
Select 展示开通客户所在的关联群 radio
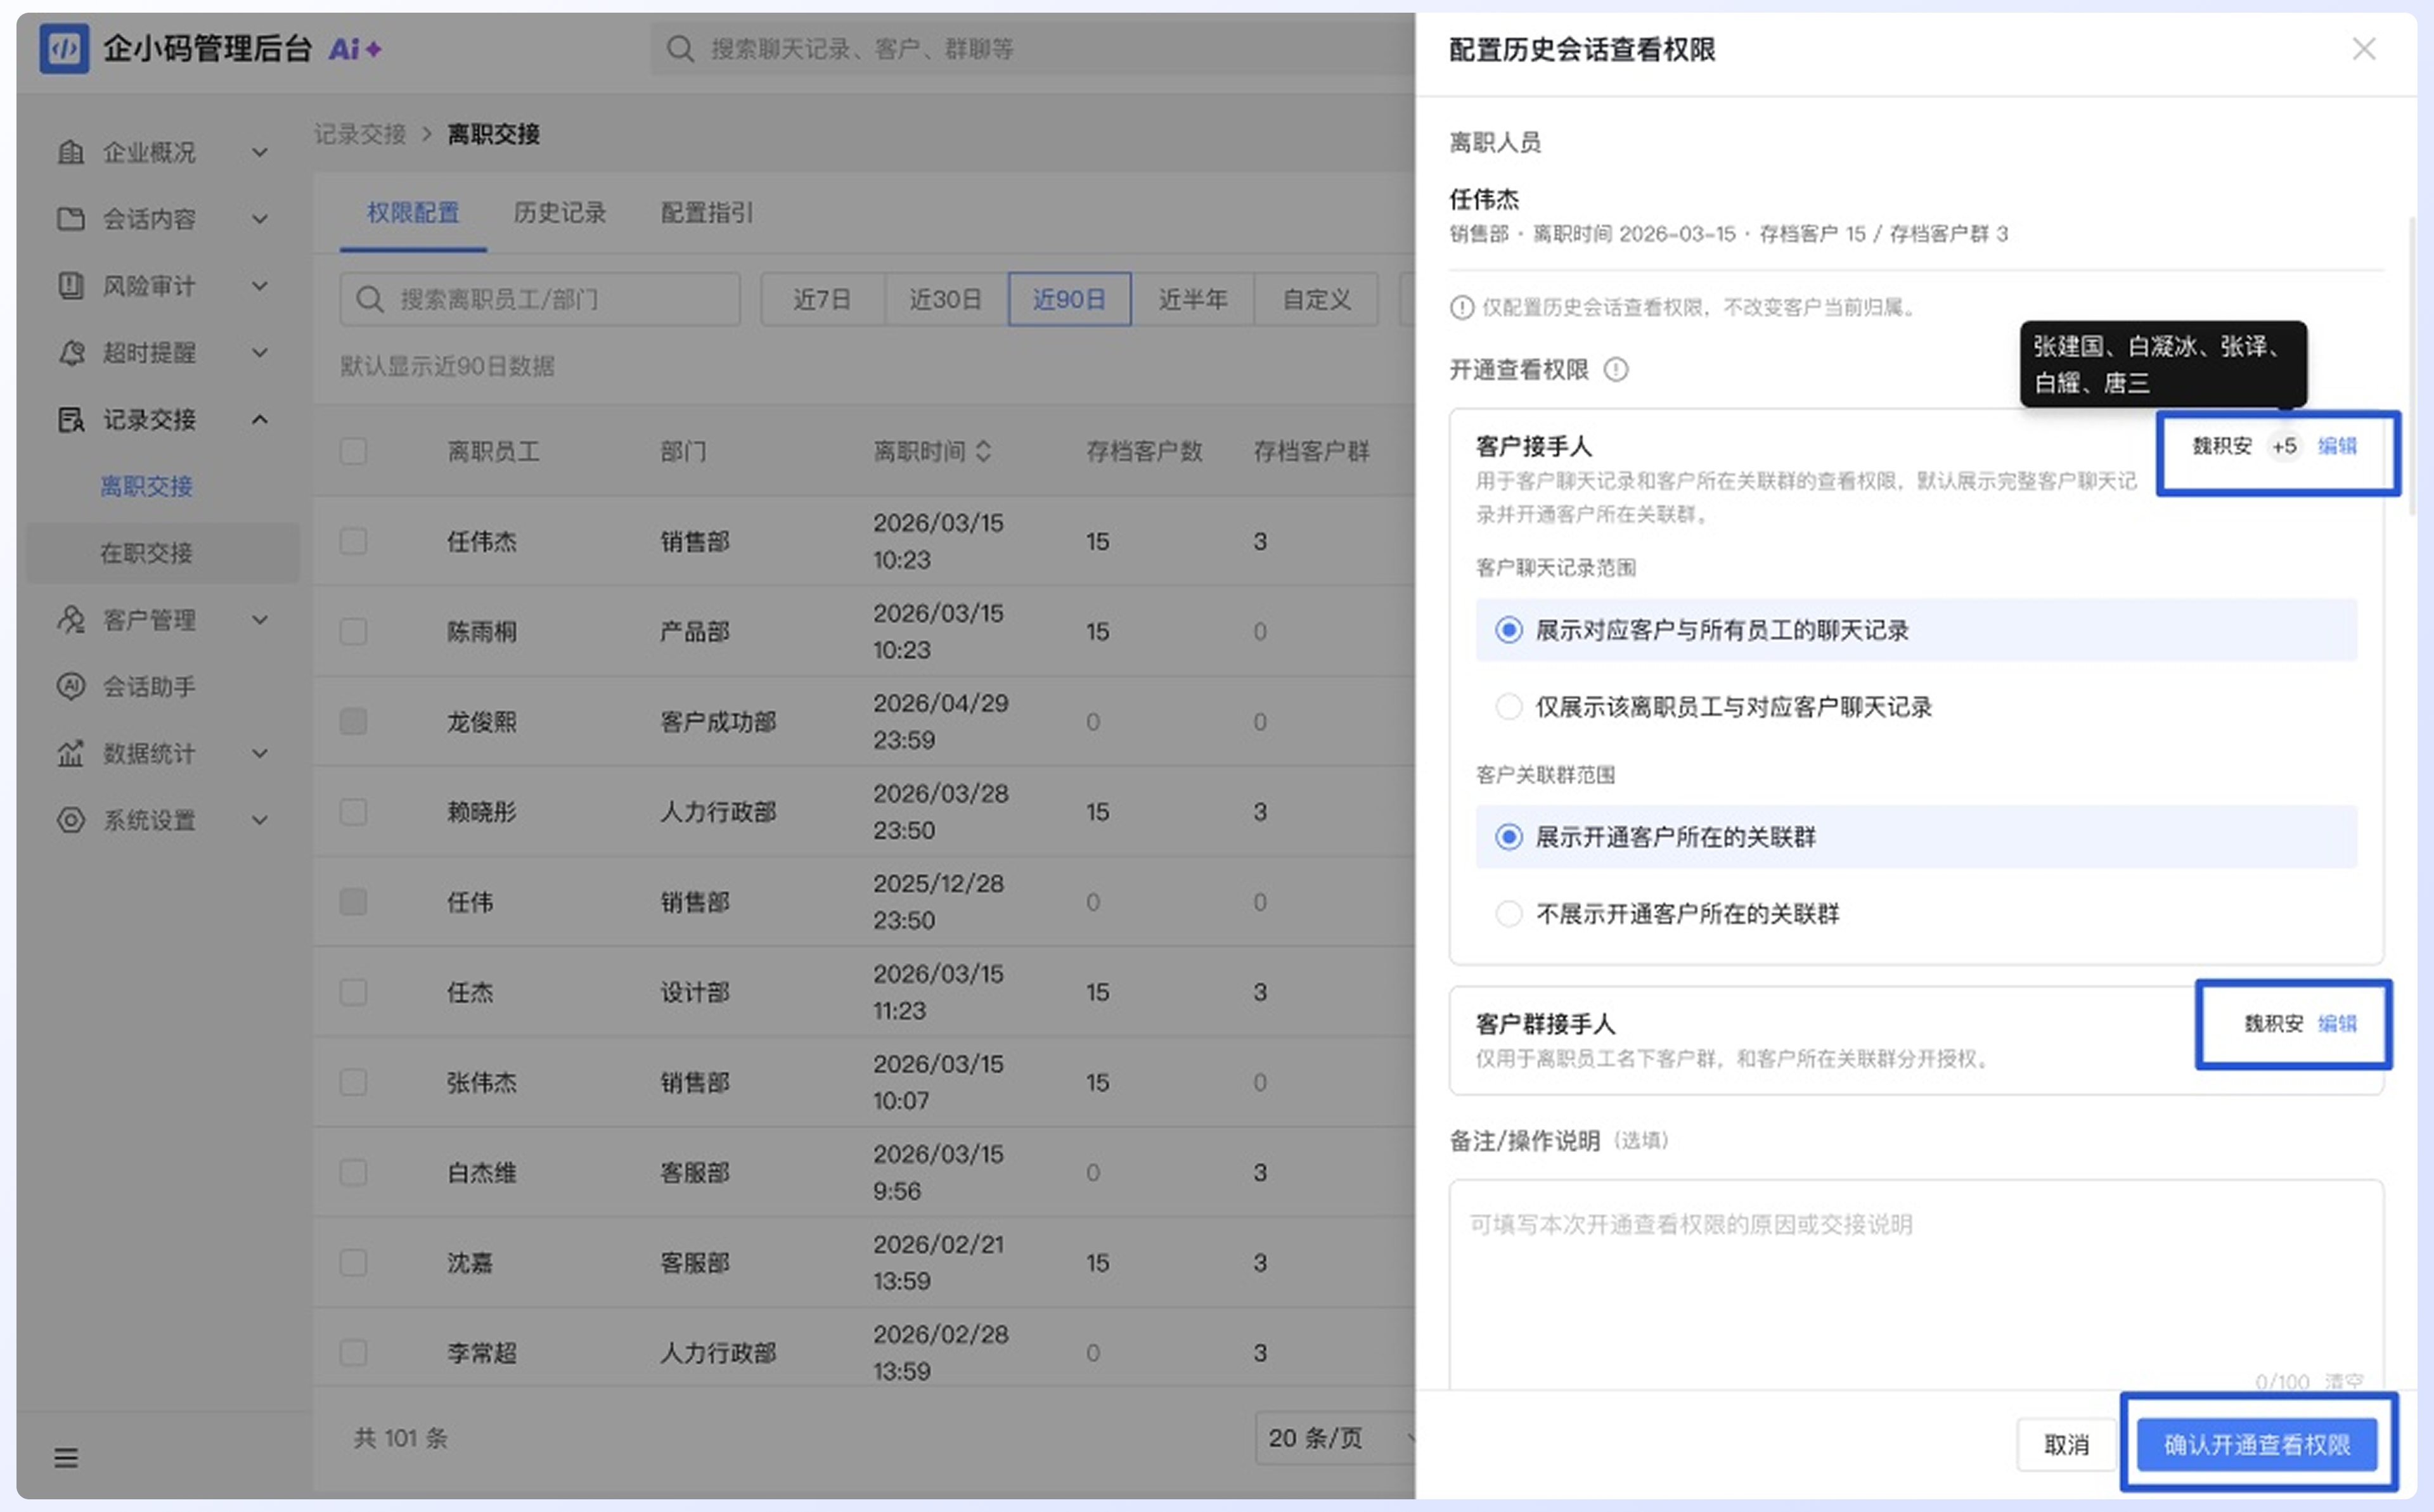1509,837
